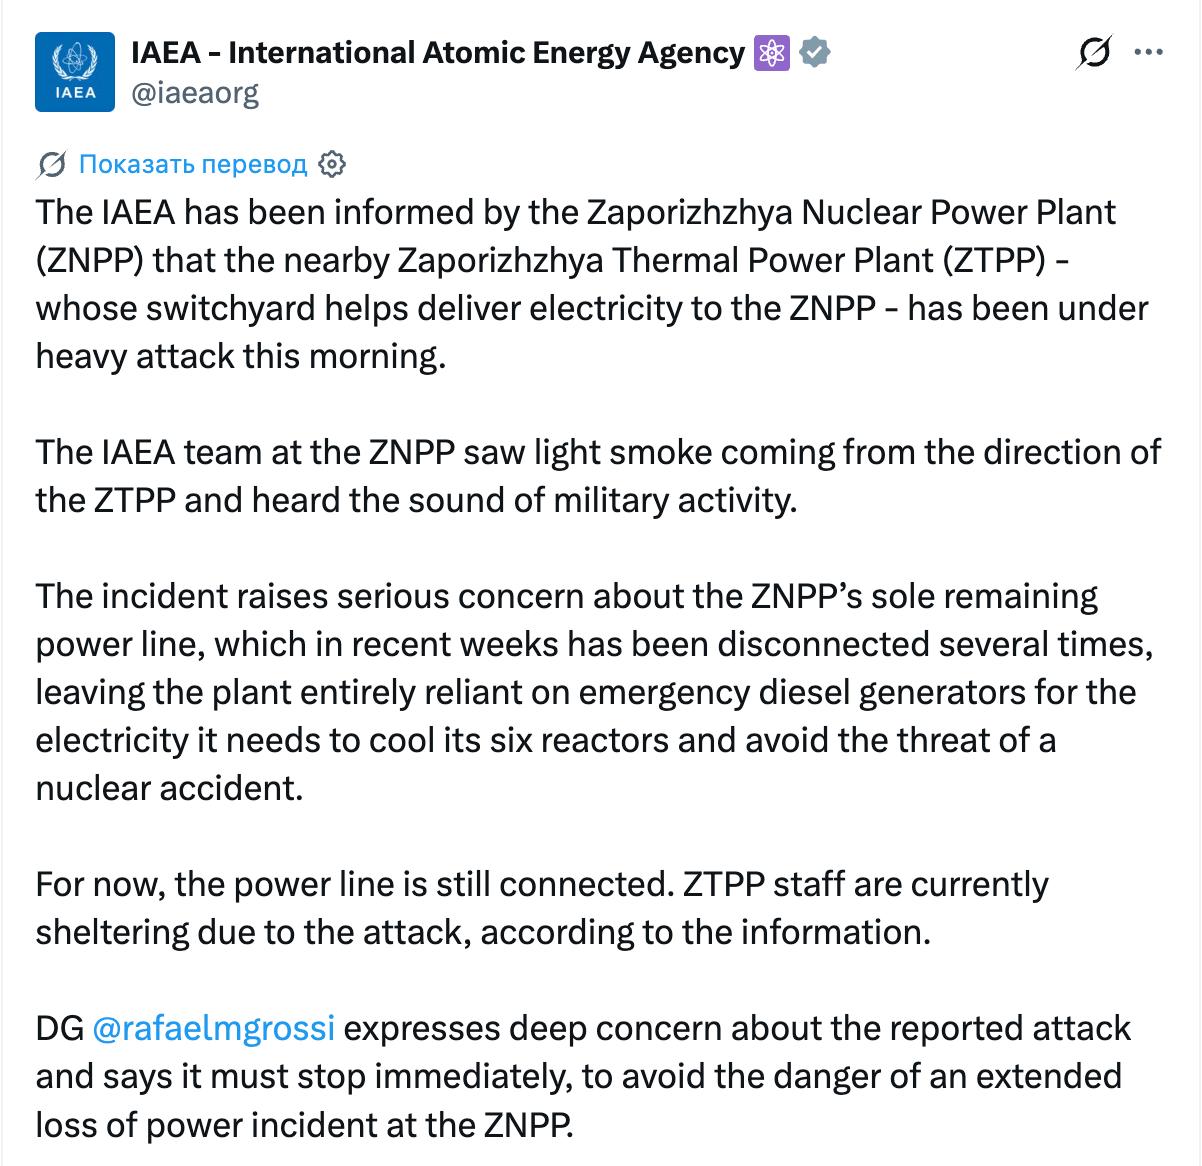This screenshot has height=1166, width=1202.
Task: Open Grok explain icon at top right
Action: coord(1094,52)
